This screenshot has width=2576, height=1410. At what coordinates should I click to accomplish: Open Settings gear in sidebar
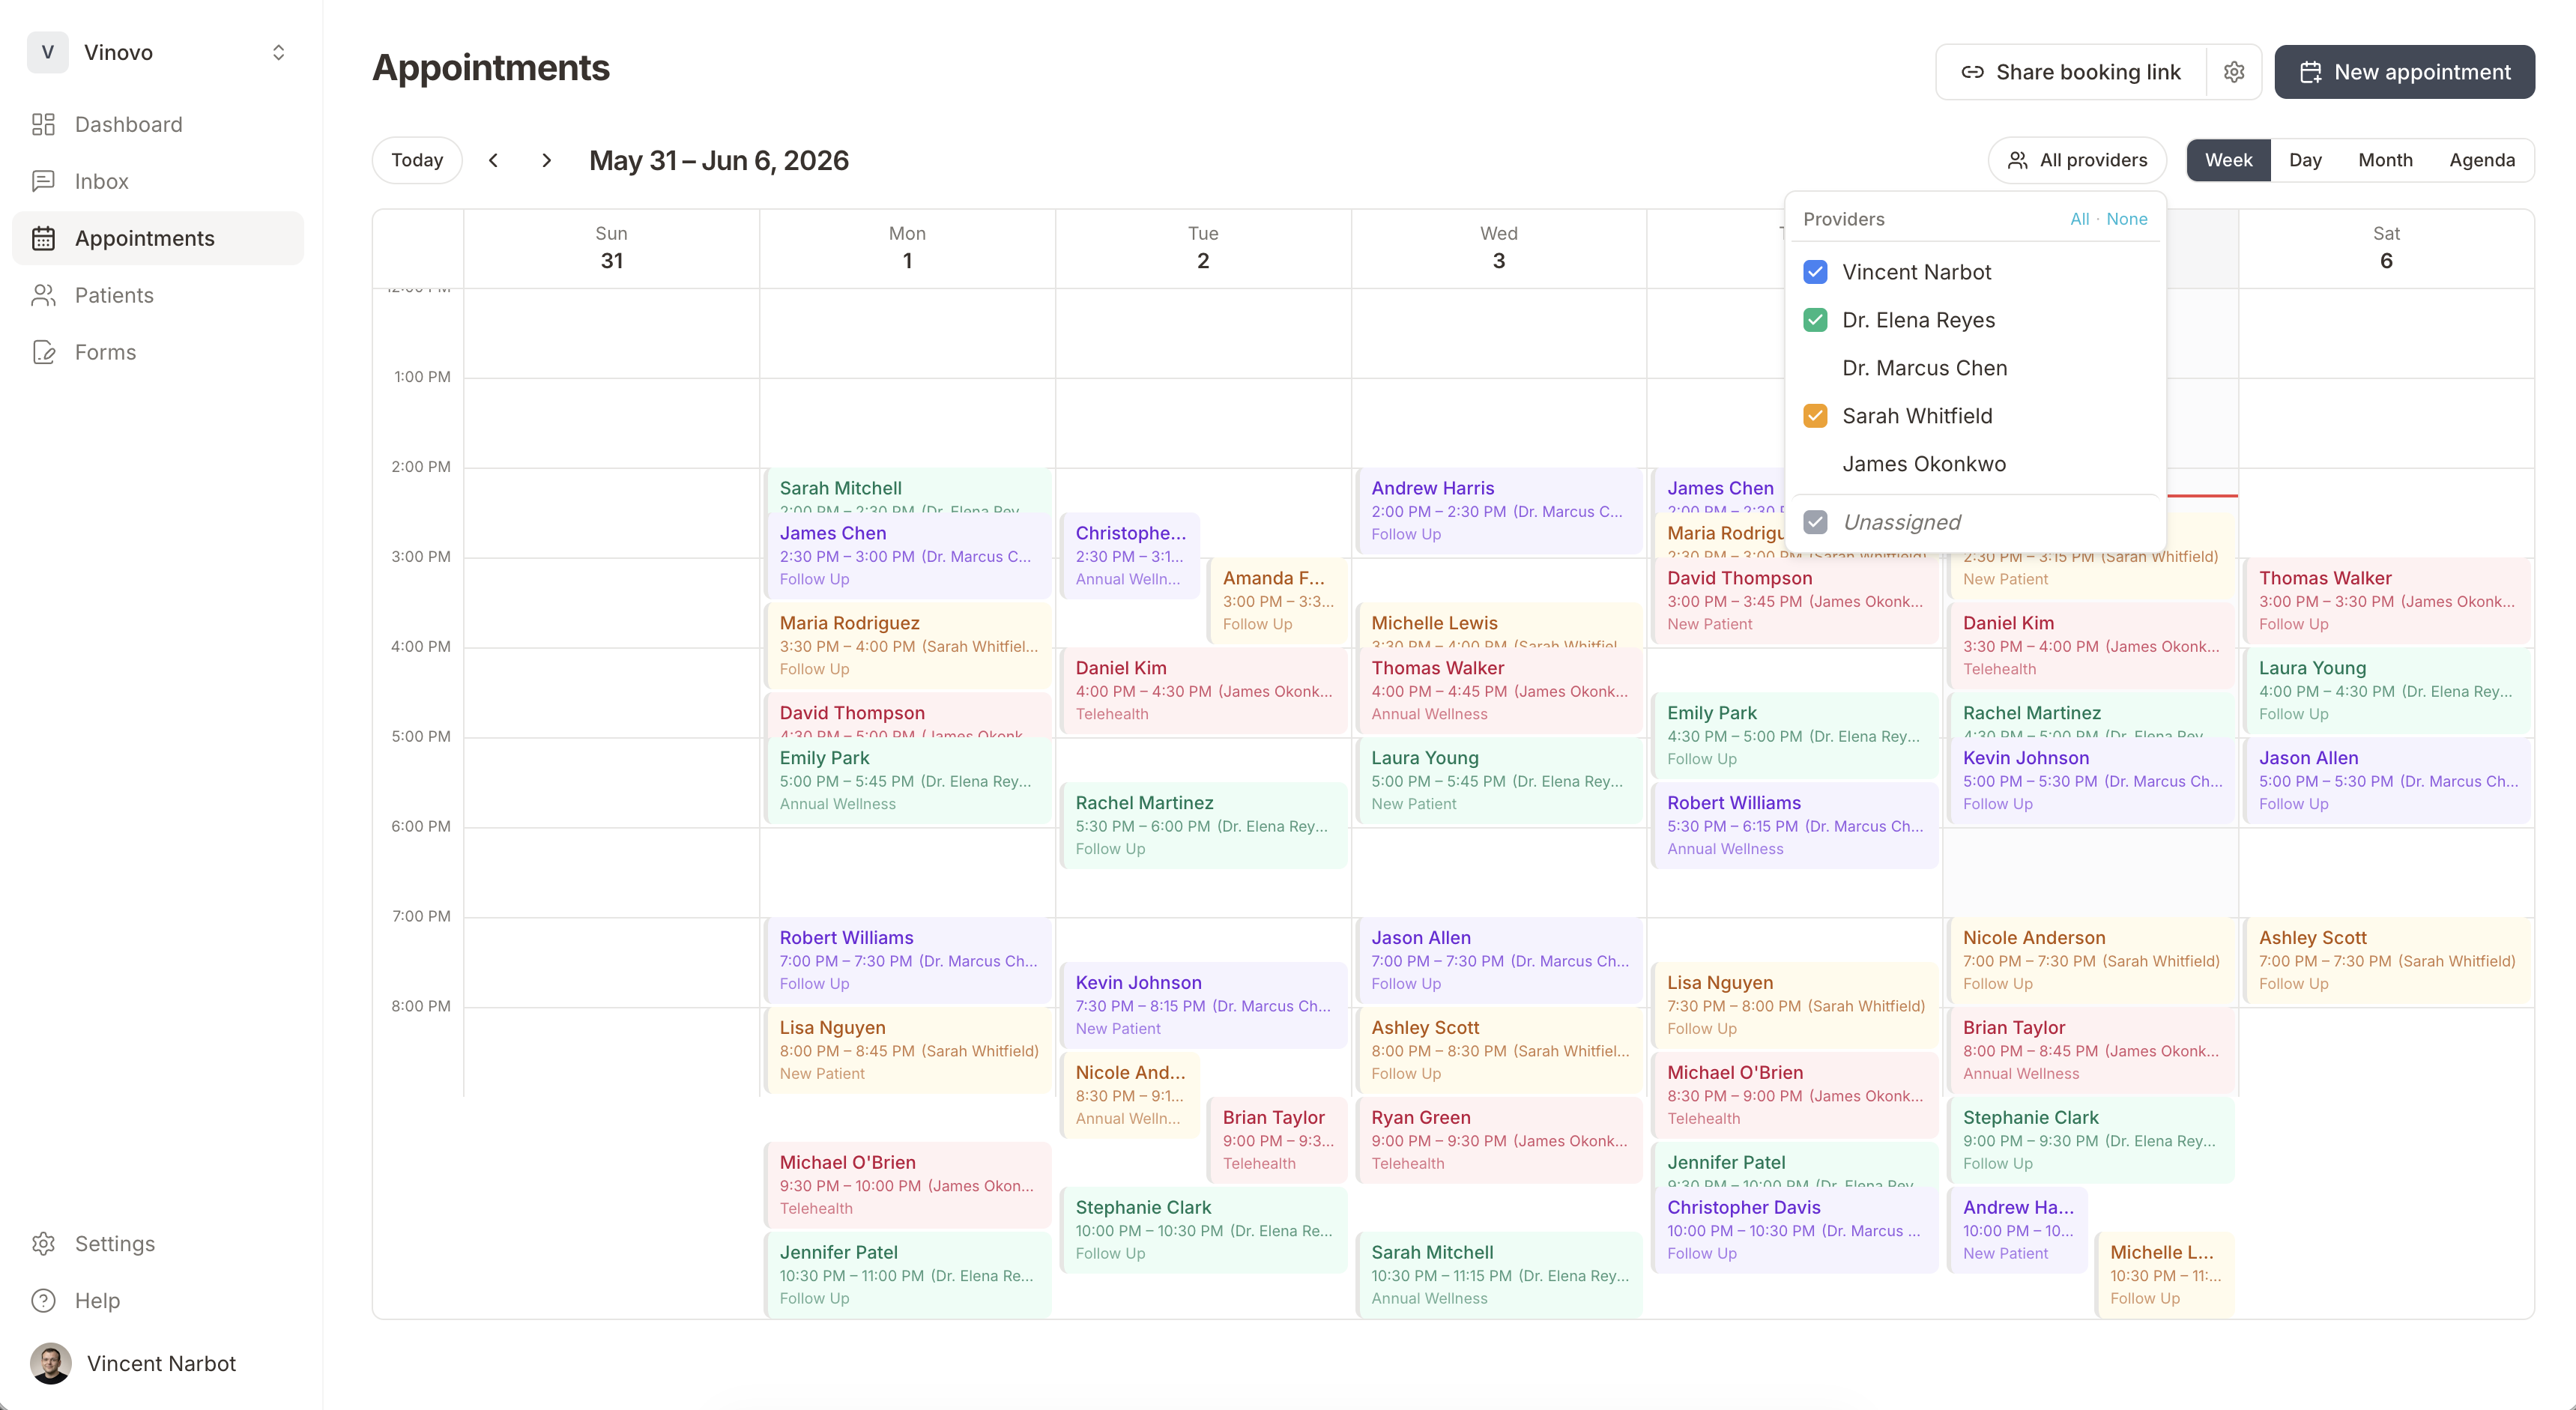pyautogui.click(x=43, y=1243)
